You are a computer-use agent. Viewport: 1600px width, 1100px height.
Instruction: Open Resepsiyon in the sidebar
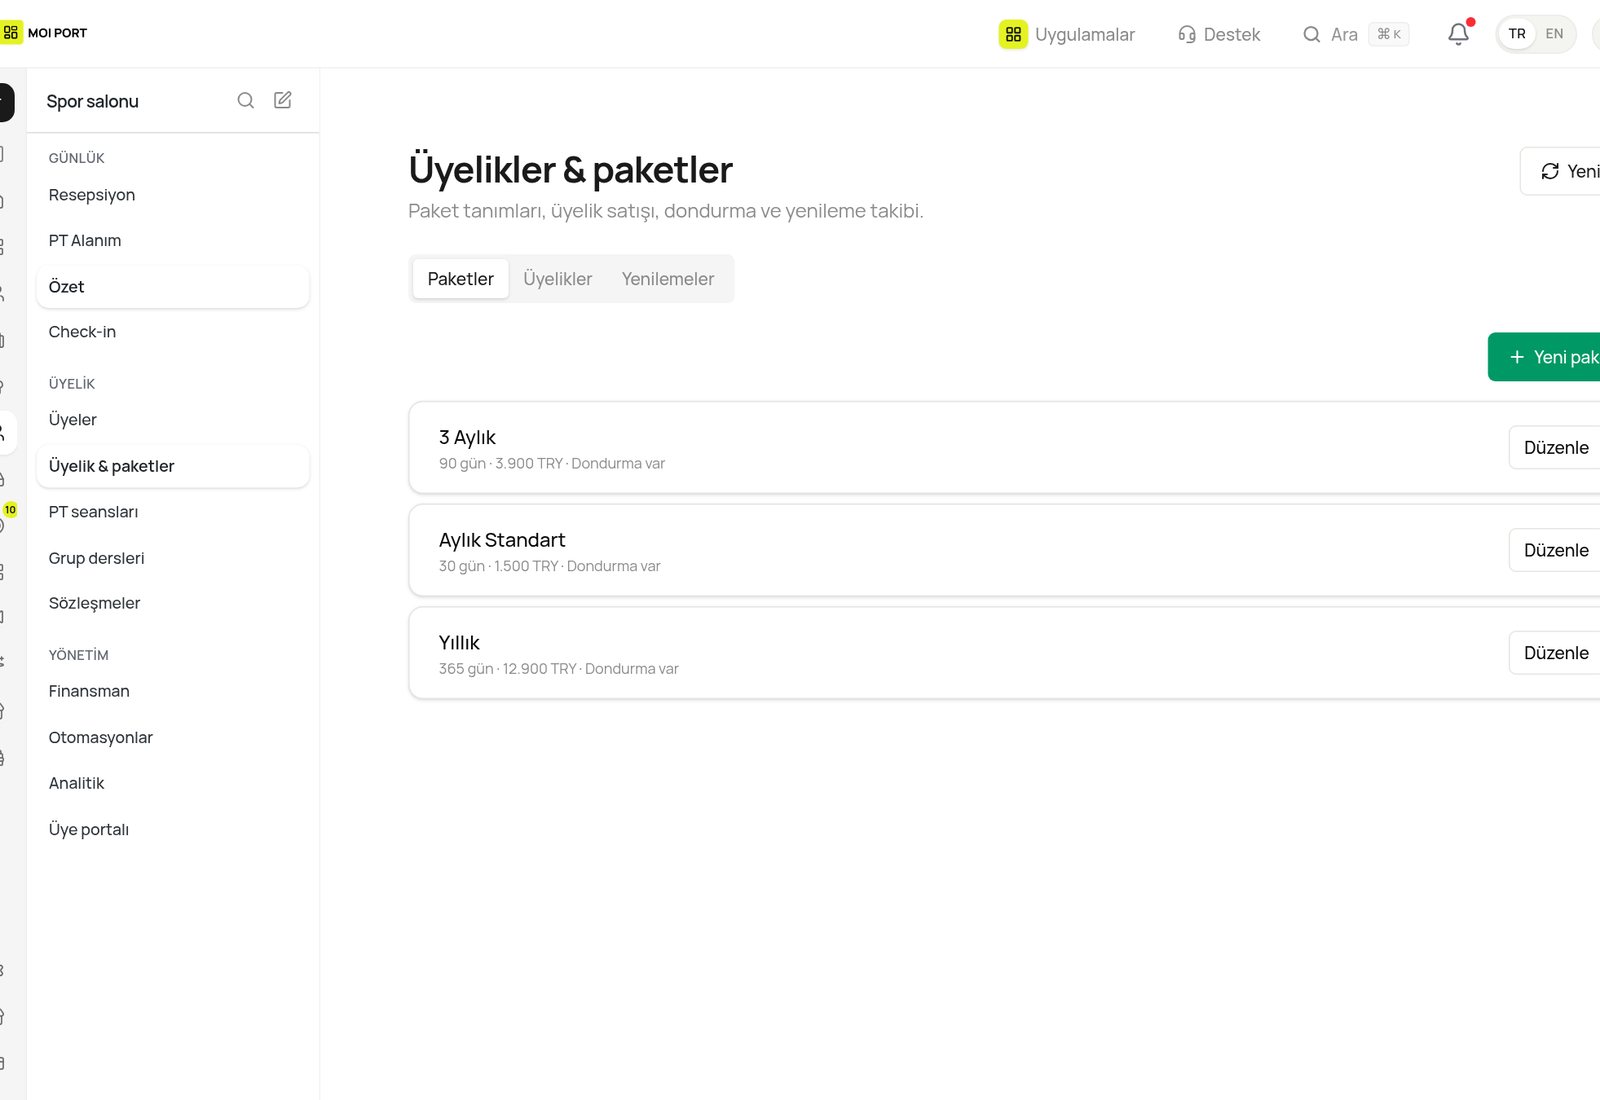coord(172,195)
